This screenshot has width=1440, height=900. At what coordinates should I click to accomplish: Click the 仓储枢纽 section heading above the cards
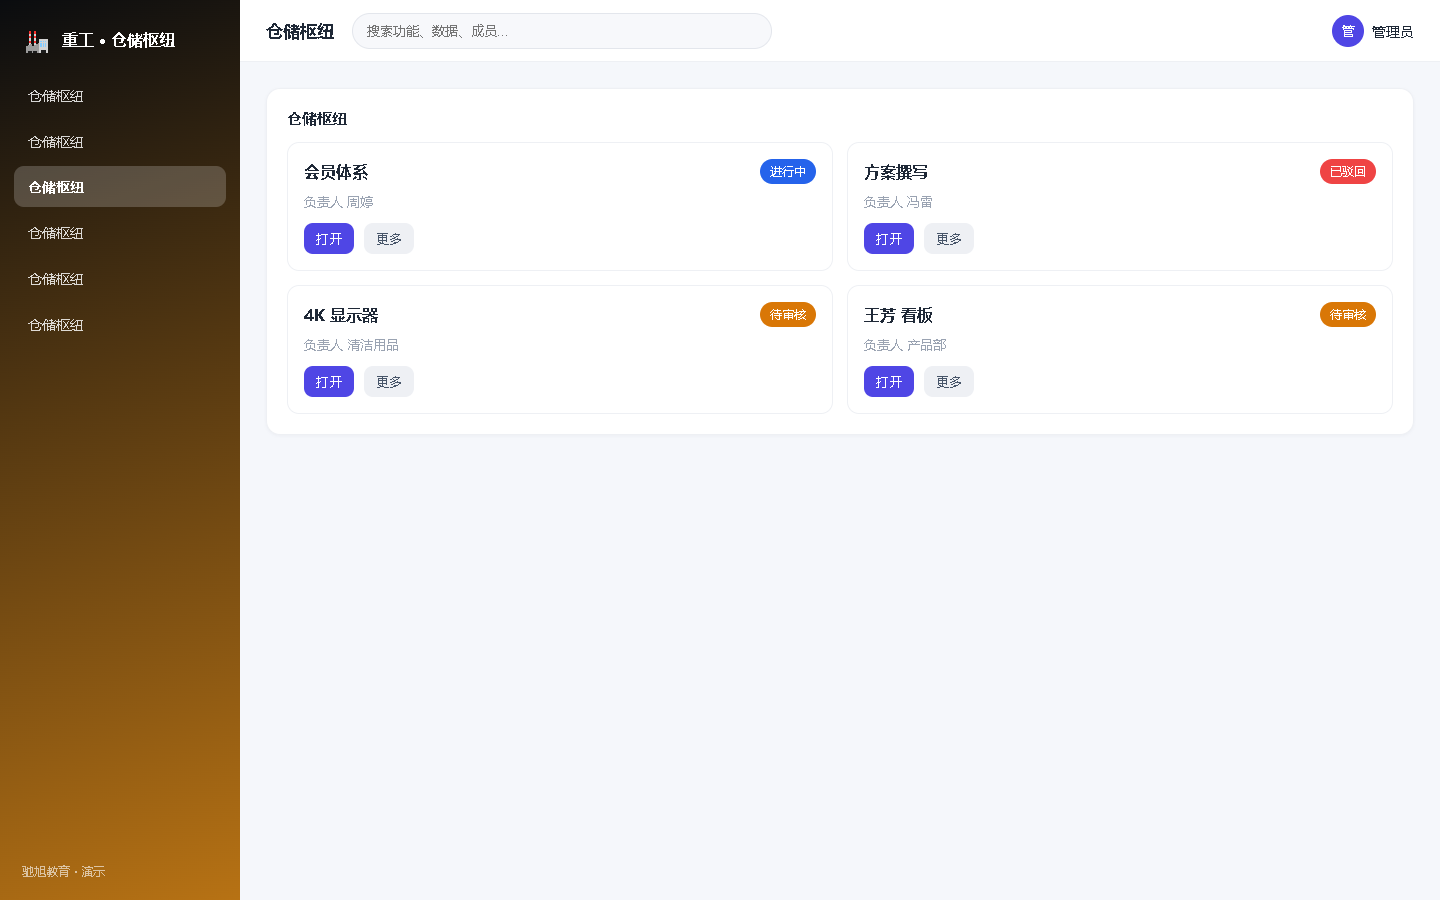[x=317, y=119]
